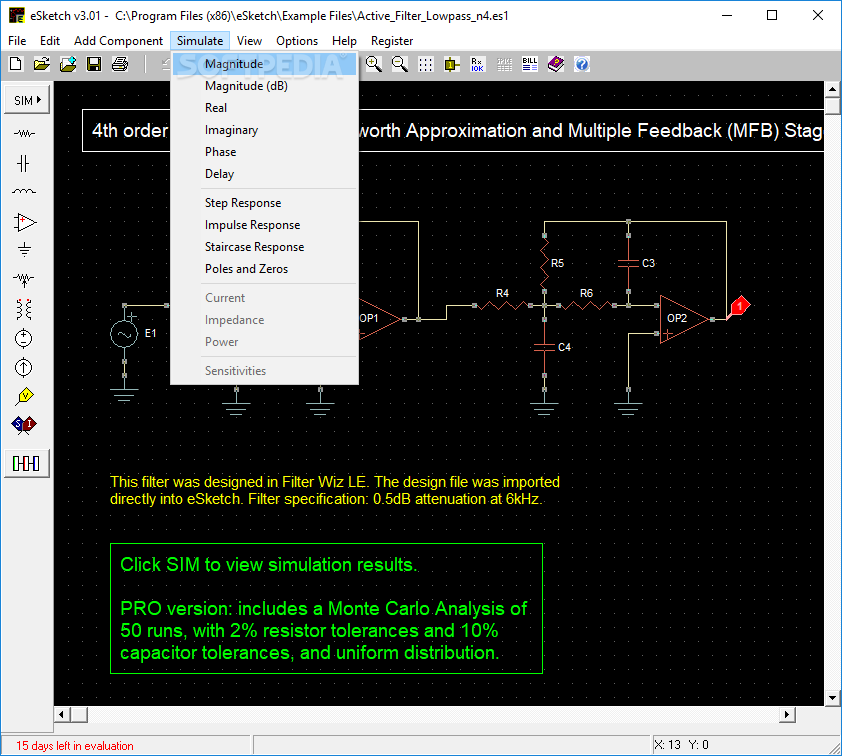Screen dimensions: 842x756
Task: Select the S and I probe markers tool
Action: coord(24,425)
